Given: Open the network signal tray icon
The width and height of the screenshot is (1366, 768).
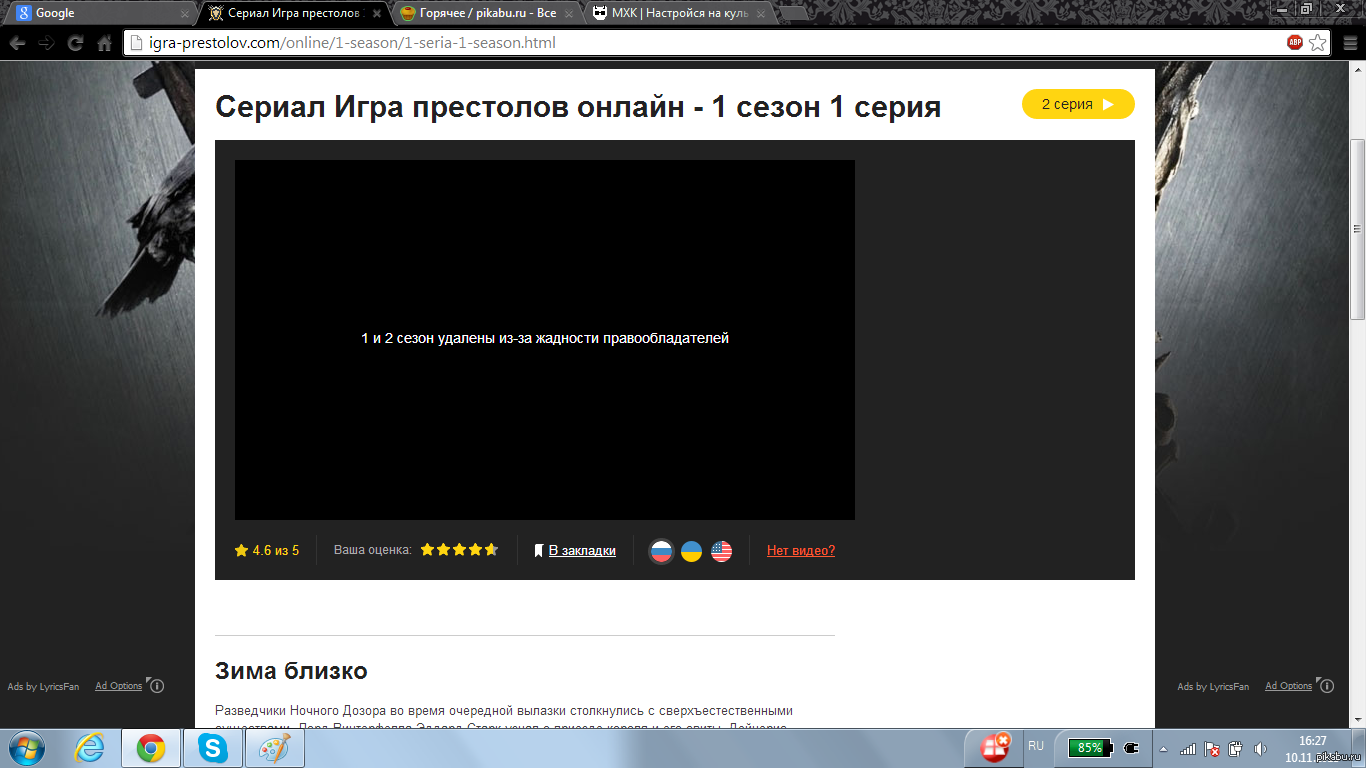Looking at the screenshot, I should [x=1188, y=748].
